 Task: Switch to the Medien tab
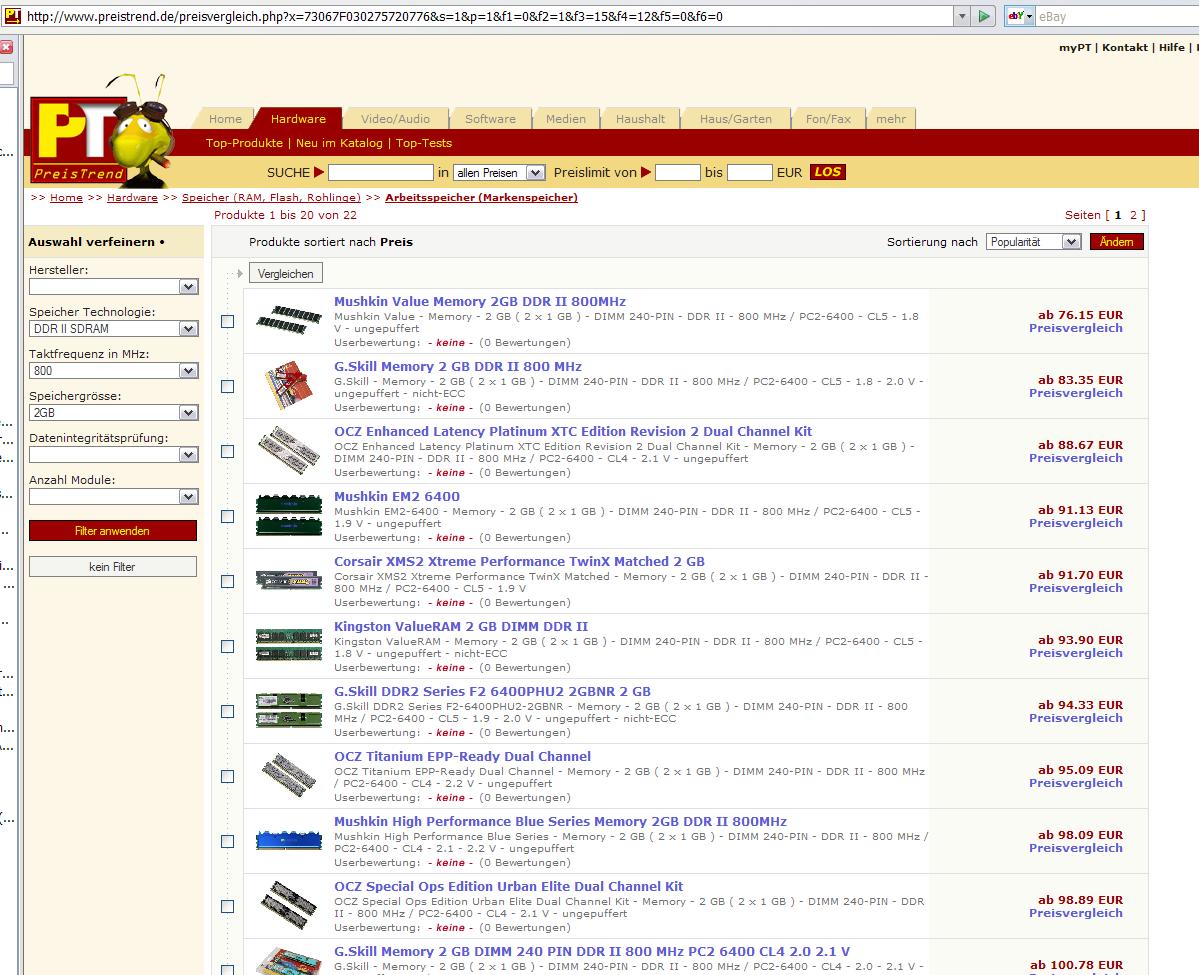coord(566,119)
